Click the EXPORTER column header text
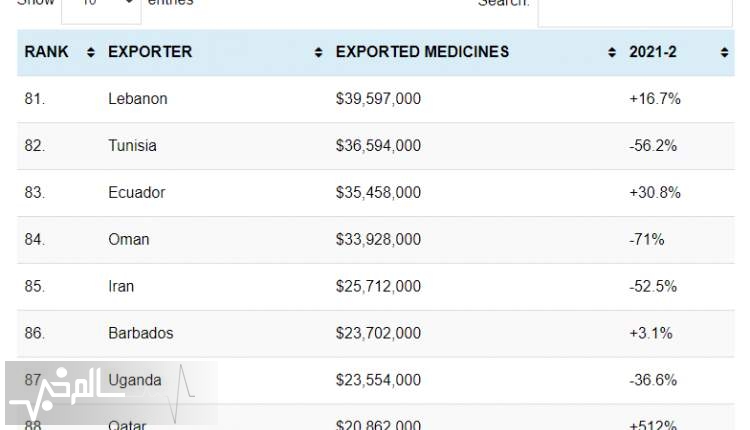Viewport: 750px width, 430px height. [x=150, y=52]
